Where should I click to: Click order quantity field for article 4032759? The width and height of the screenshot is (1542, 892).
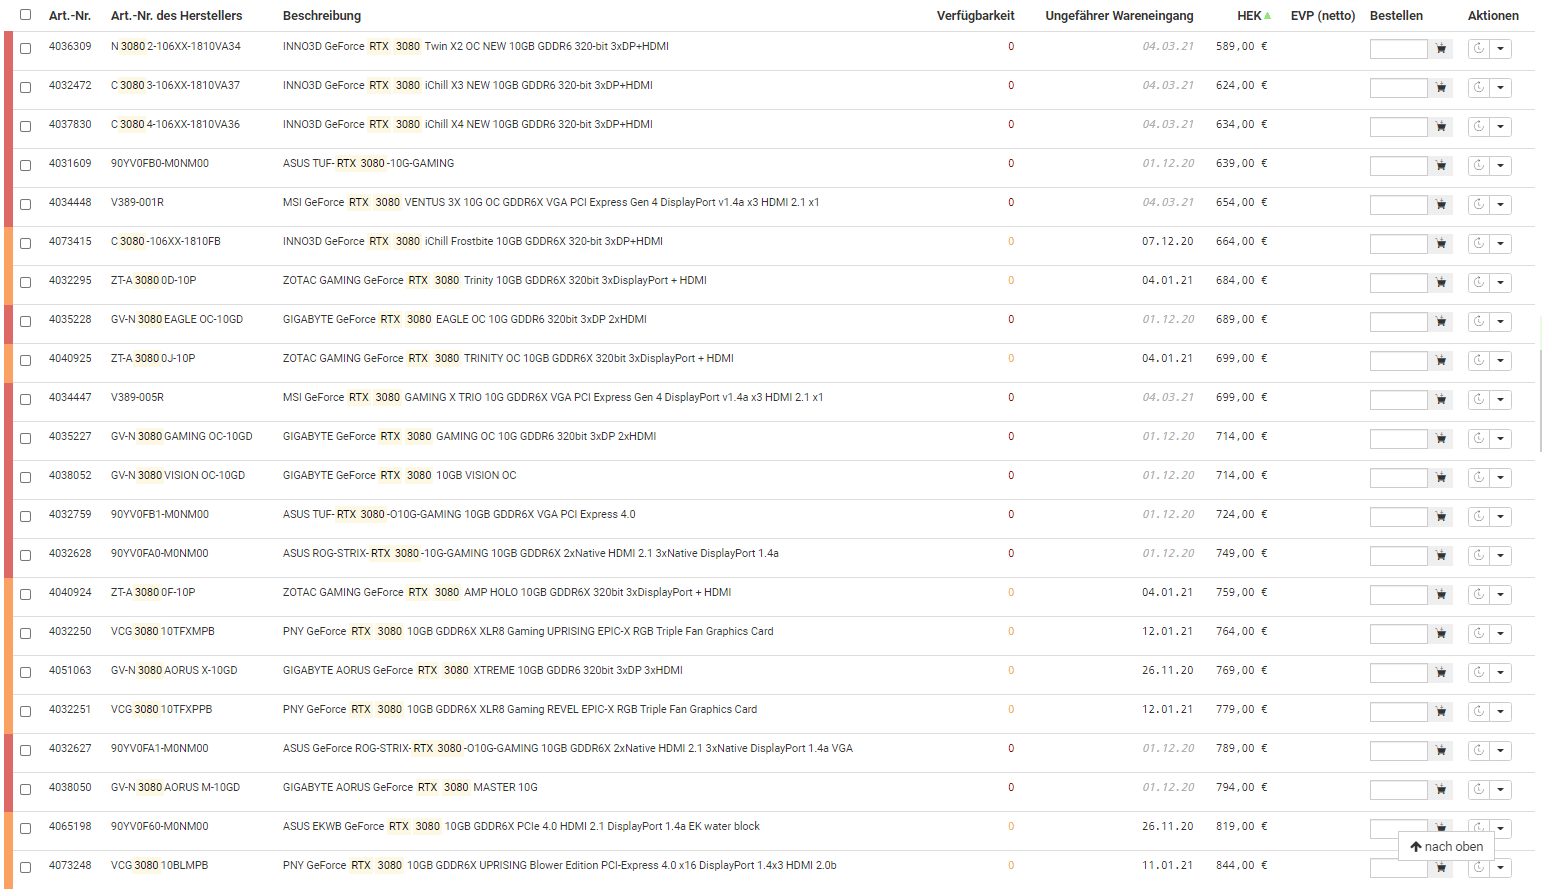1398,517
